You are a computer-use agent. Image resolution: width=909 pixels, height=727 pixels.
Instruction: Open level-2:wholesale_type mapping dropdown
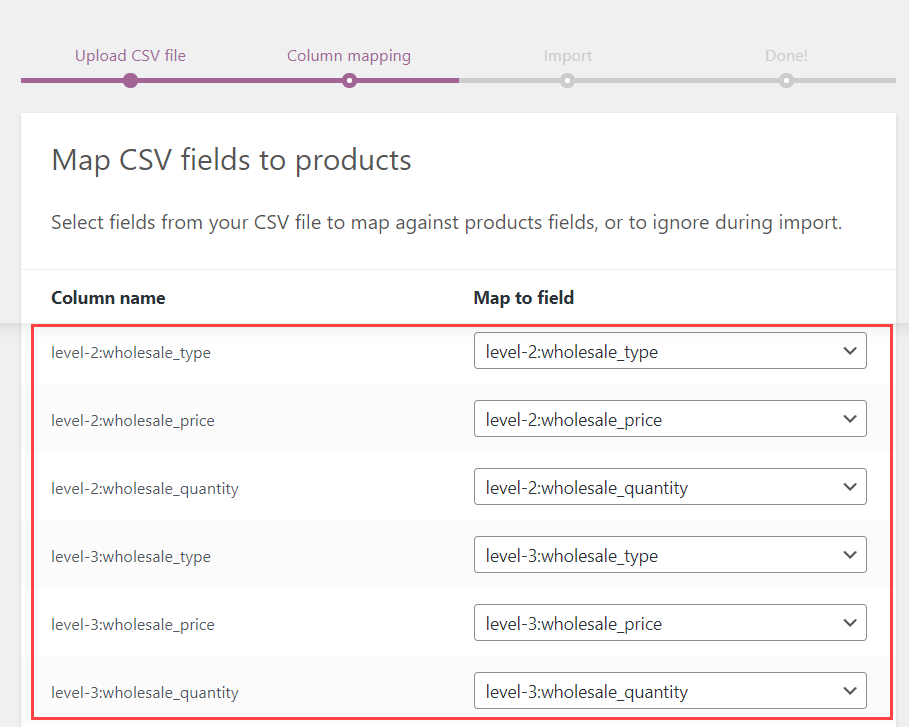(x=670, y=351)
